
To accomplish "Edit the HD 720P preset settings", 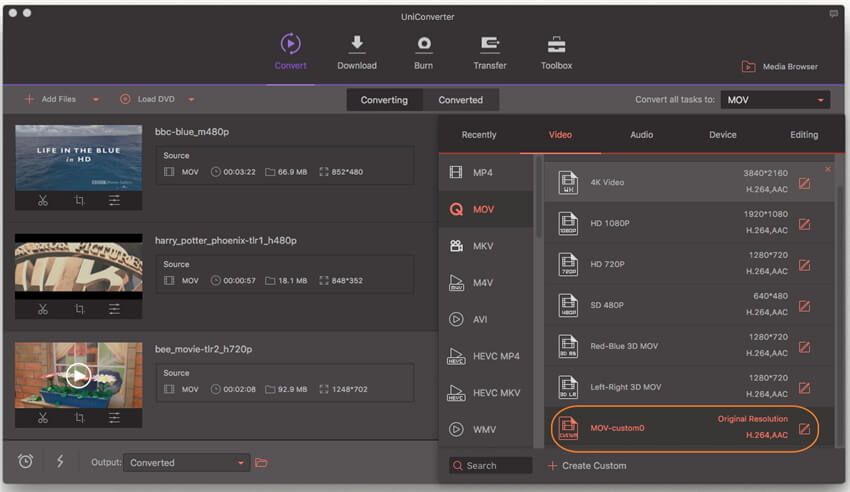I will 804,265.
